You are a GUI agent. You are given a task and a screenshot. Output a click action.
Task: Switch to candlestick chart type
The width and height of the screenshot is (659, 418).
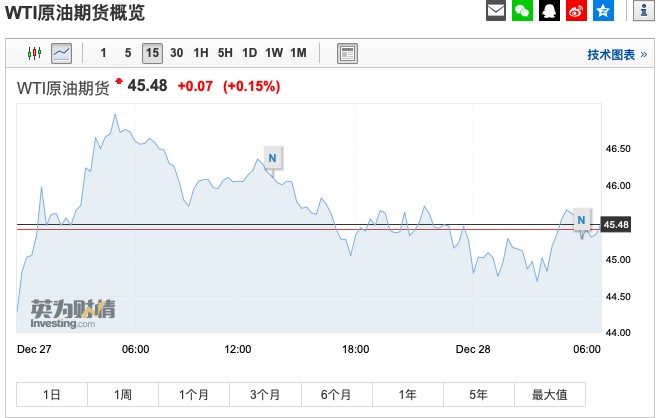[35, 53]
